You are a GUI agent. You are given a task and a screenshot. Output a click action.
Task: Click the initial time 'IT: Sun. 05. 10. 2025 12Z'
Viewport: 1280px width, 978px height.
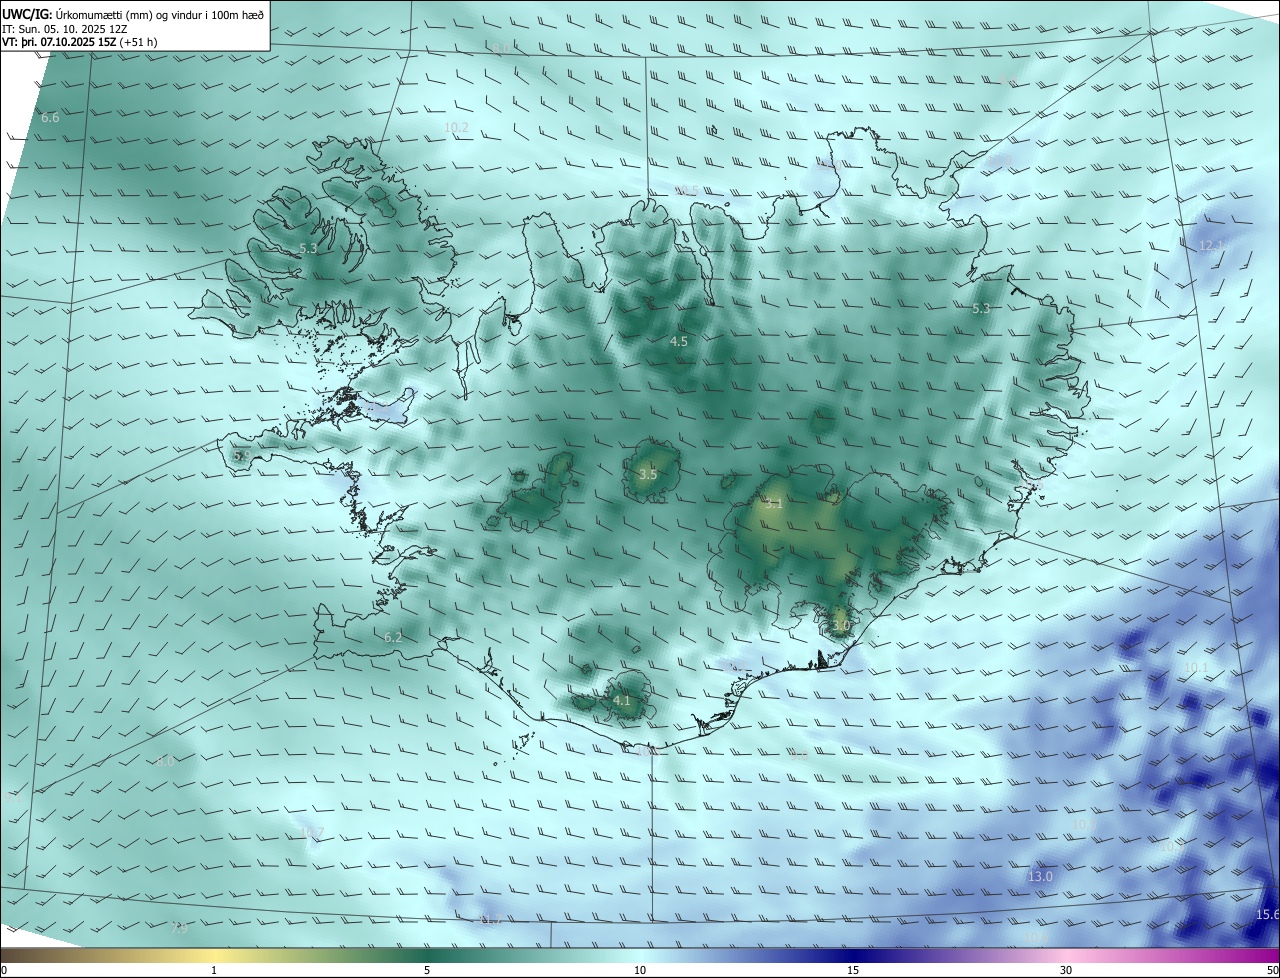click(x=64, y=29)
